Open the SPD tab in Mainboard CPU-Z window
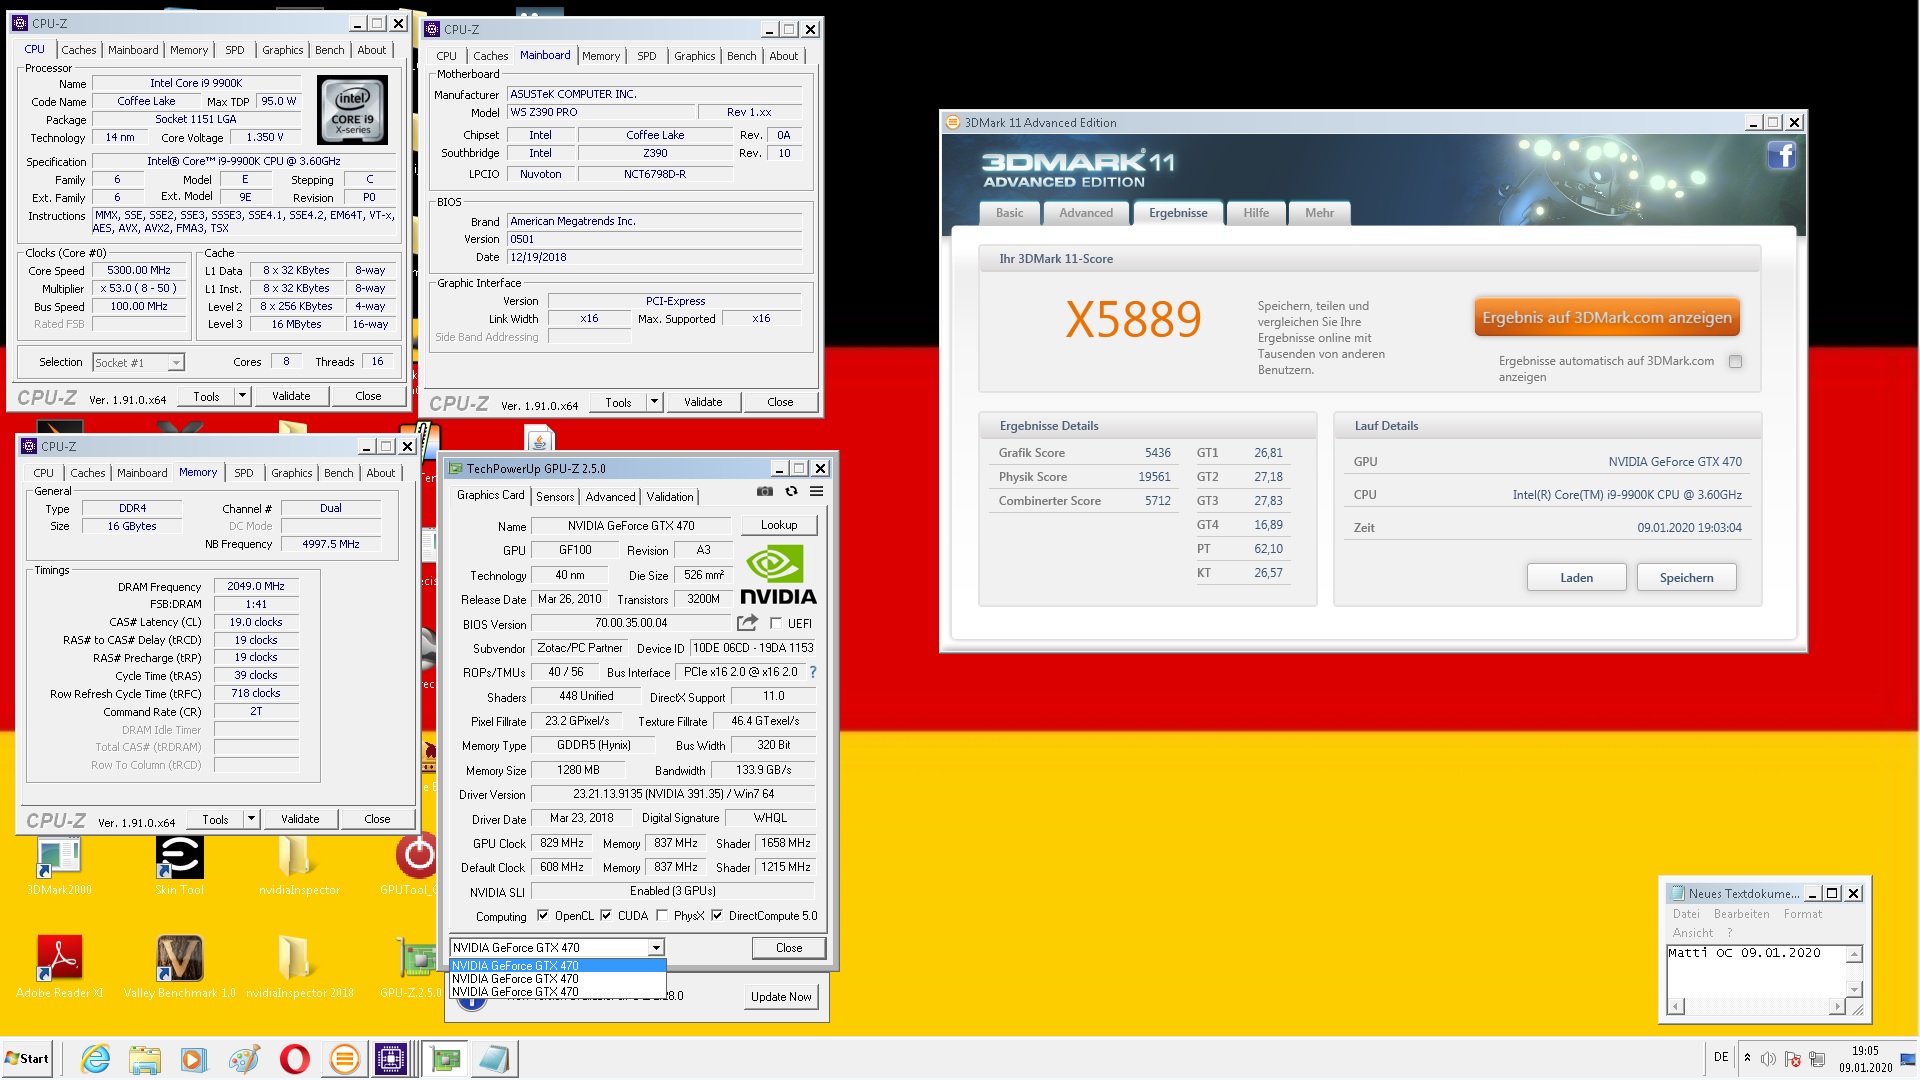The width and height of the screenshot is (1920, 1080). tap(647, 56)
